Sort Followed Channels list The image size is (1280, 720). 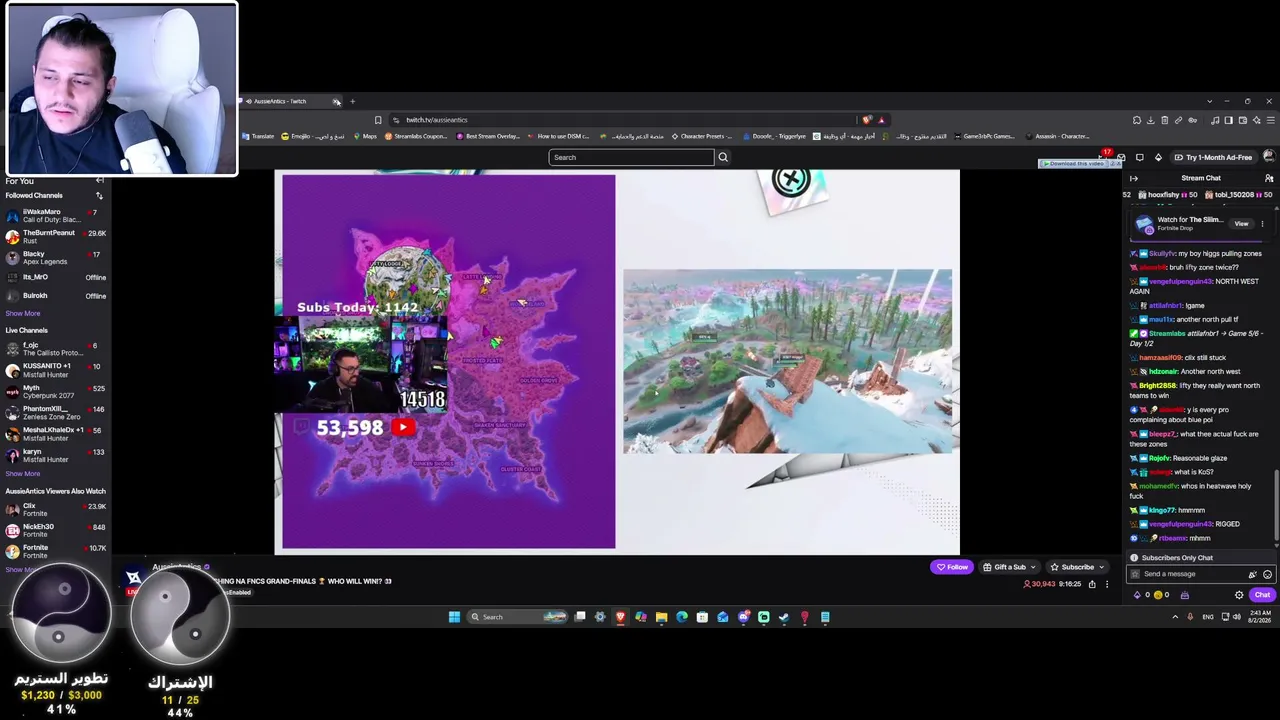coord(99,195)
